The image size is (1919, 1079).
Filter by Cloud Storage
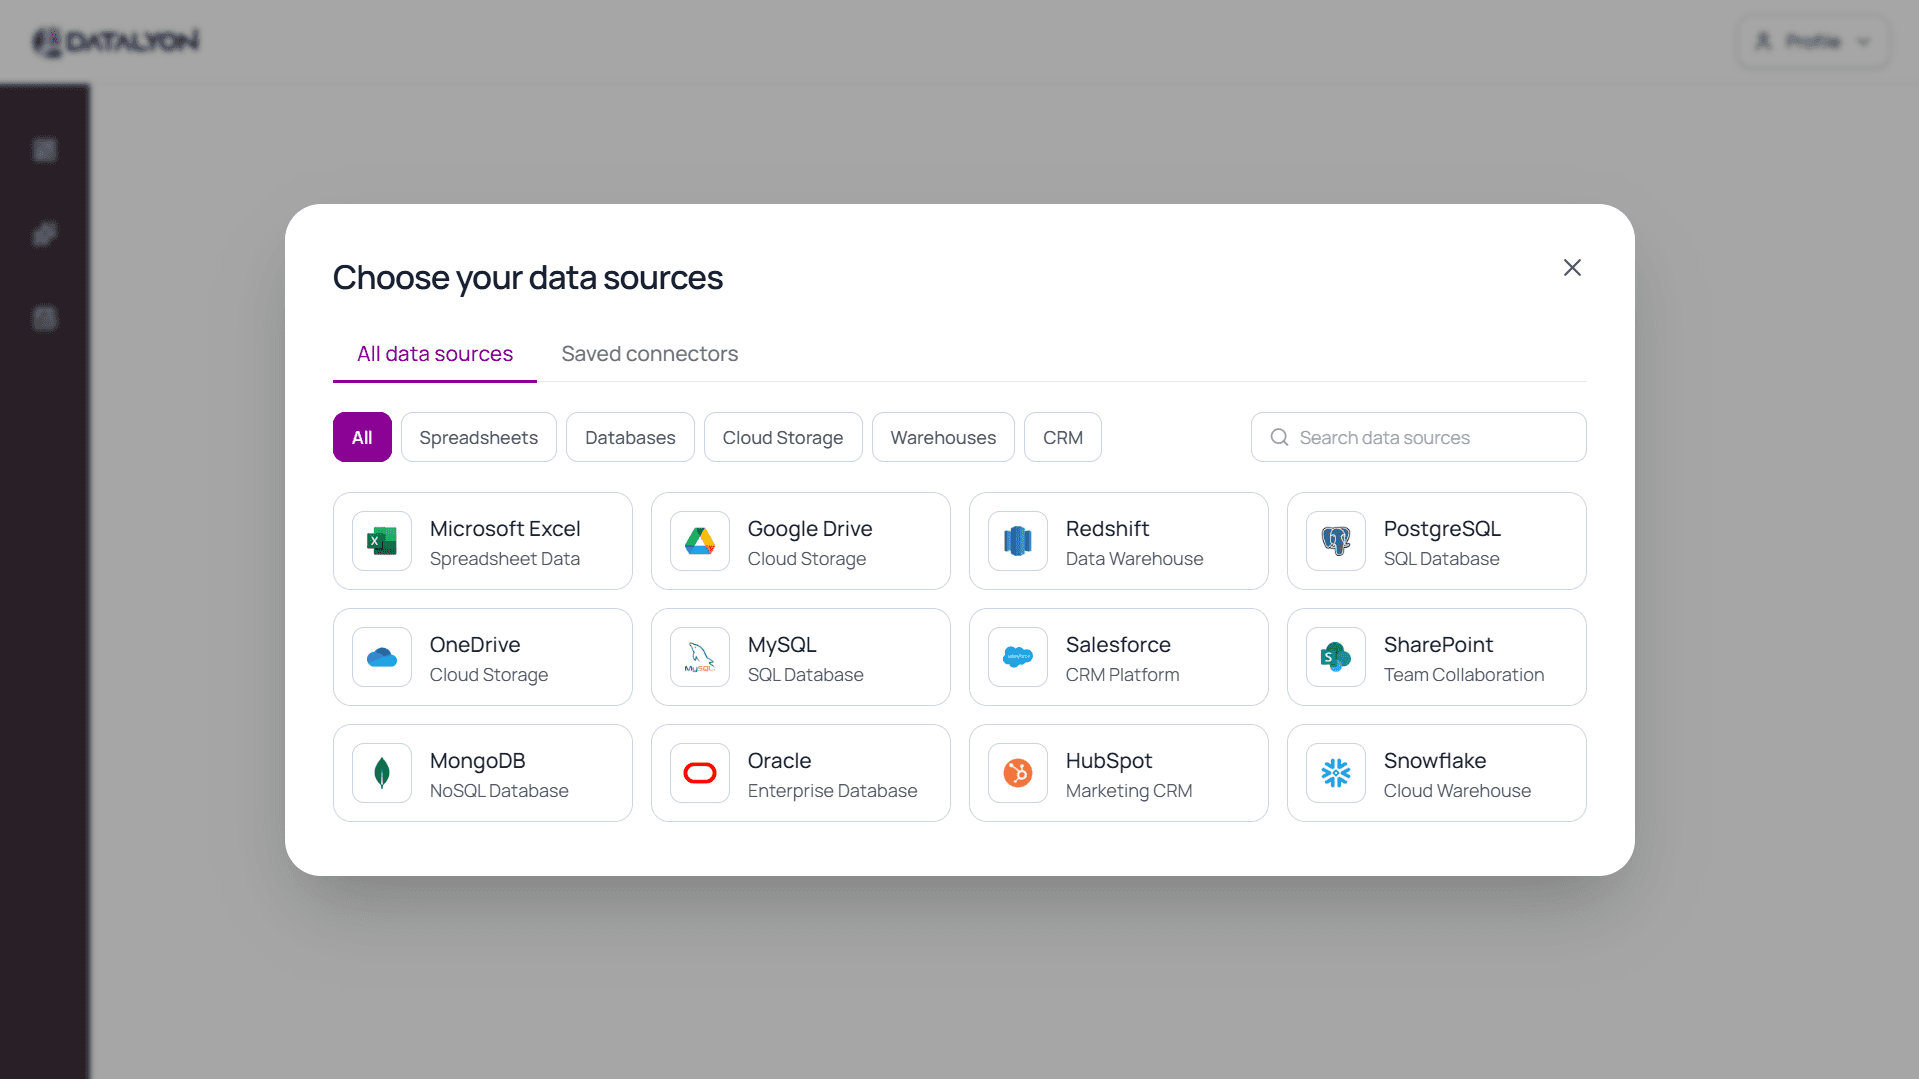[x=783, y=437]
